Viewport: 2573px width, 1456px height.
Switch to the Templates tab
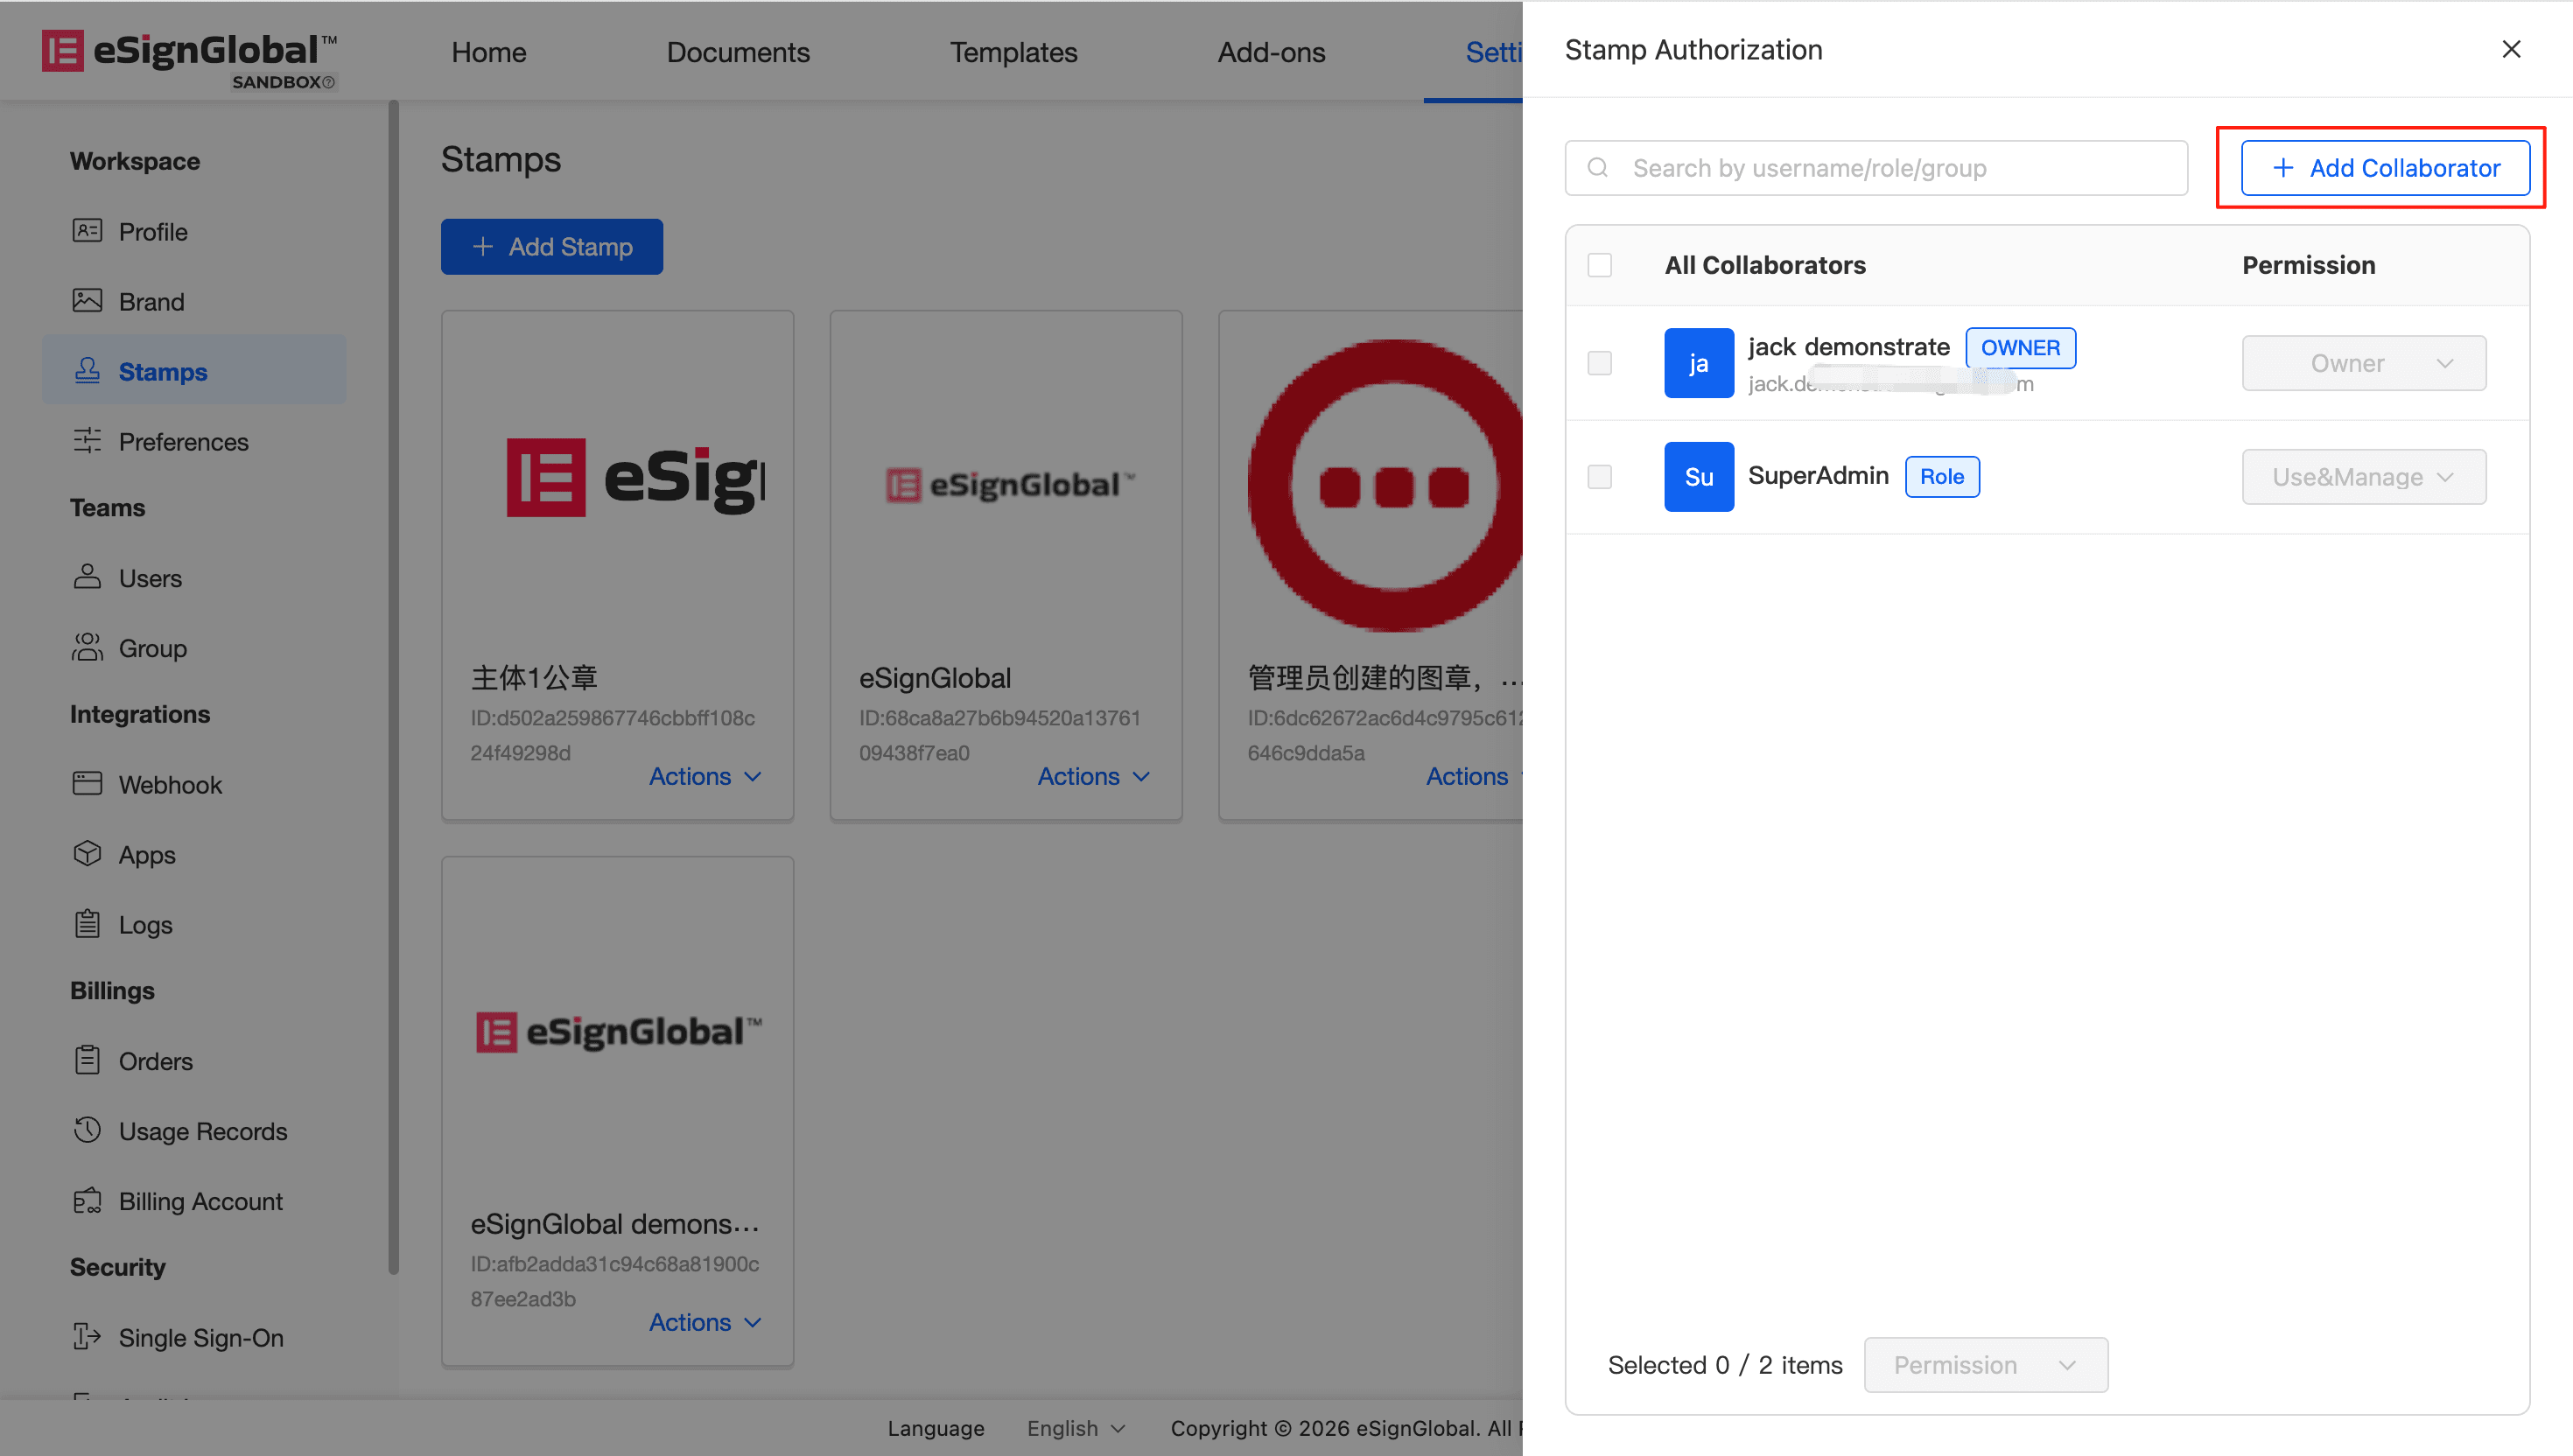point(1012,52)
